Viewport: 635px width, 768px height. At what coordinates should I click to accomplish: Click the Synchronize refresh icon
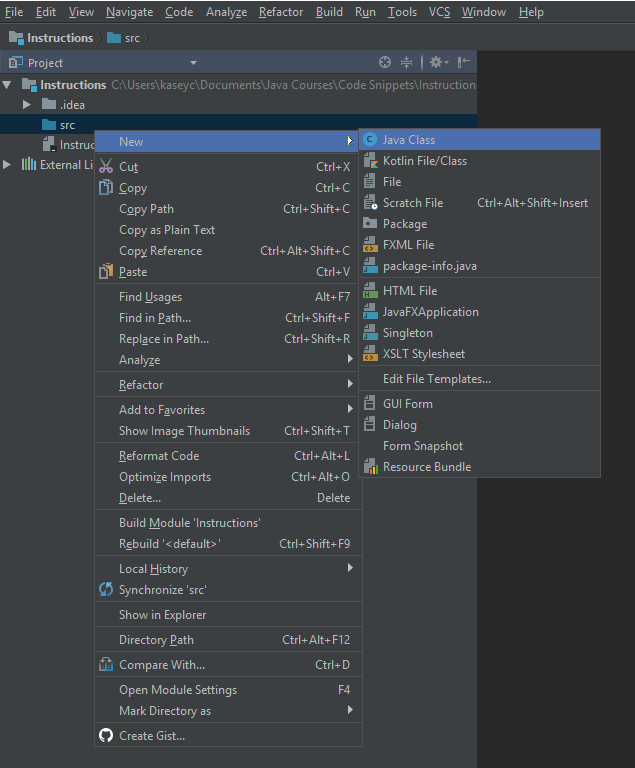tap(106, 589)
